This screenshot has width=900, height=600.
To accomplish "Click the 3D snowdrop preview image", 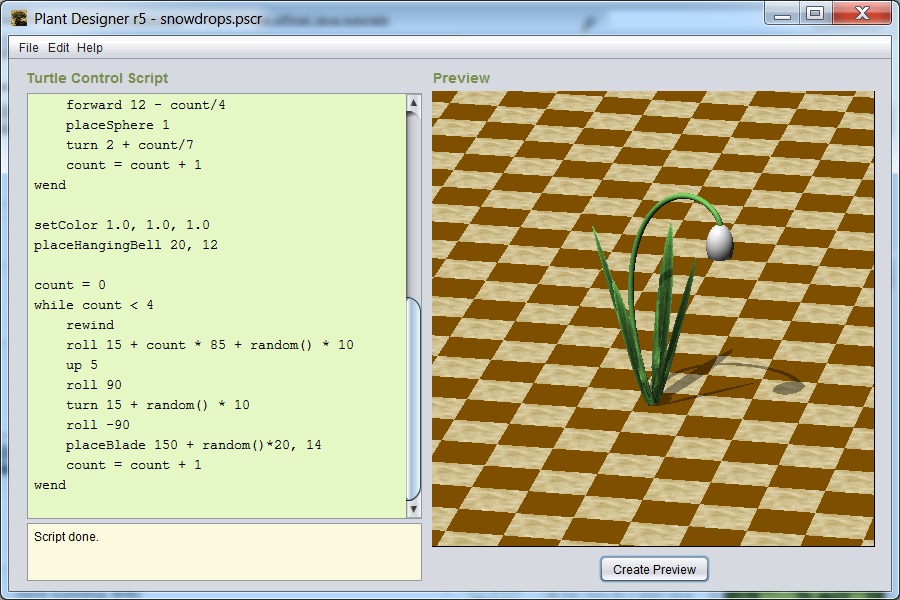I will click(x=653, y=319).
